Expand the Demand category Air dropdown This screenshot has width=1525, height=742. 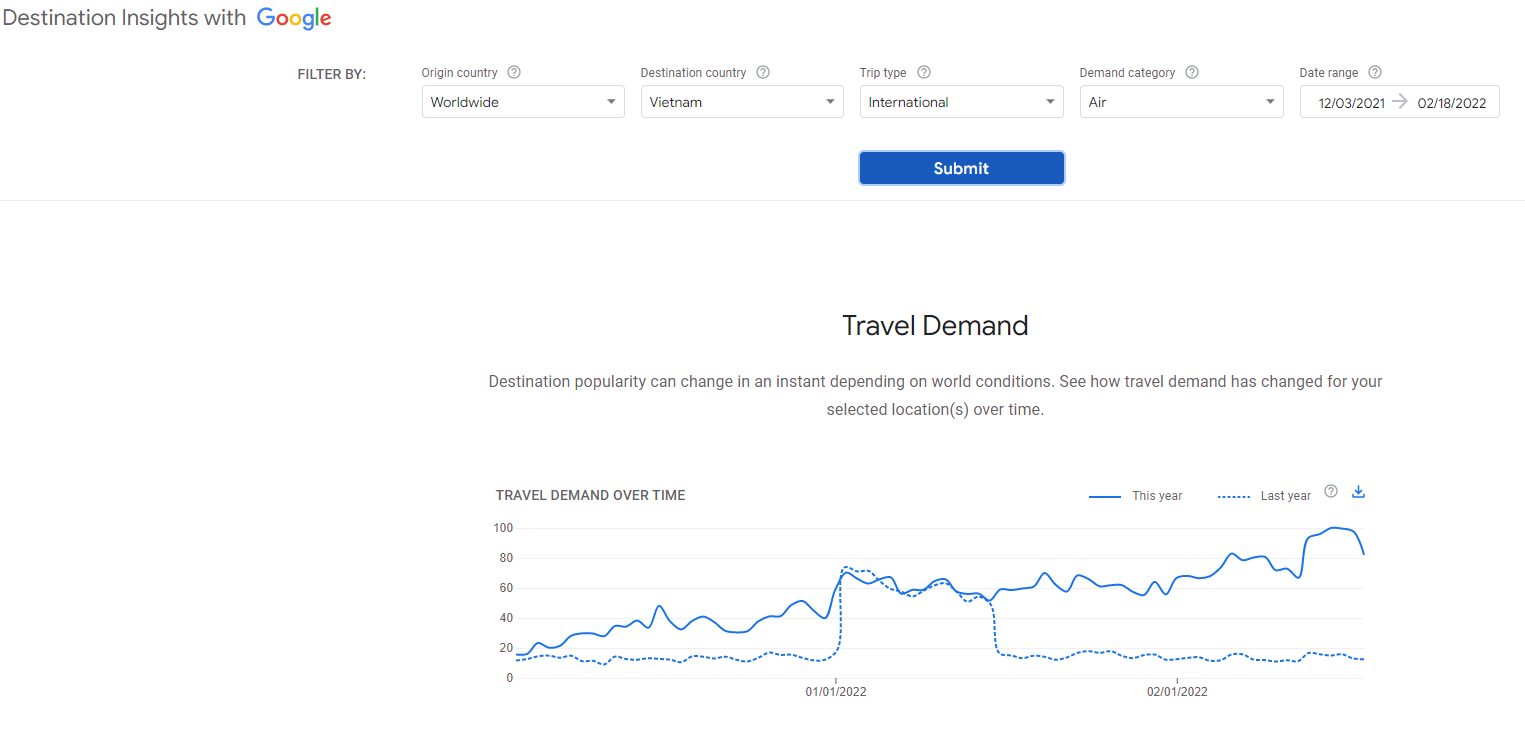1181,102
